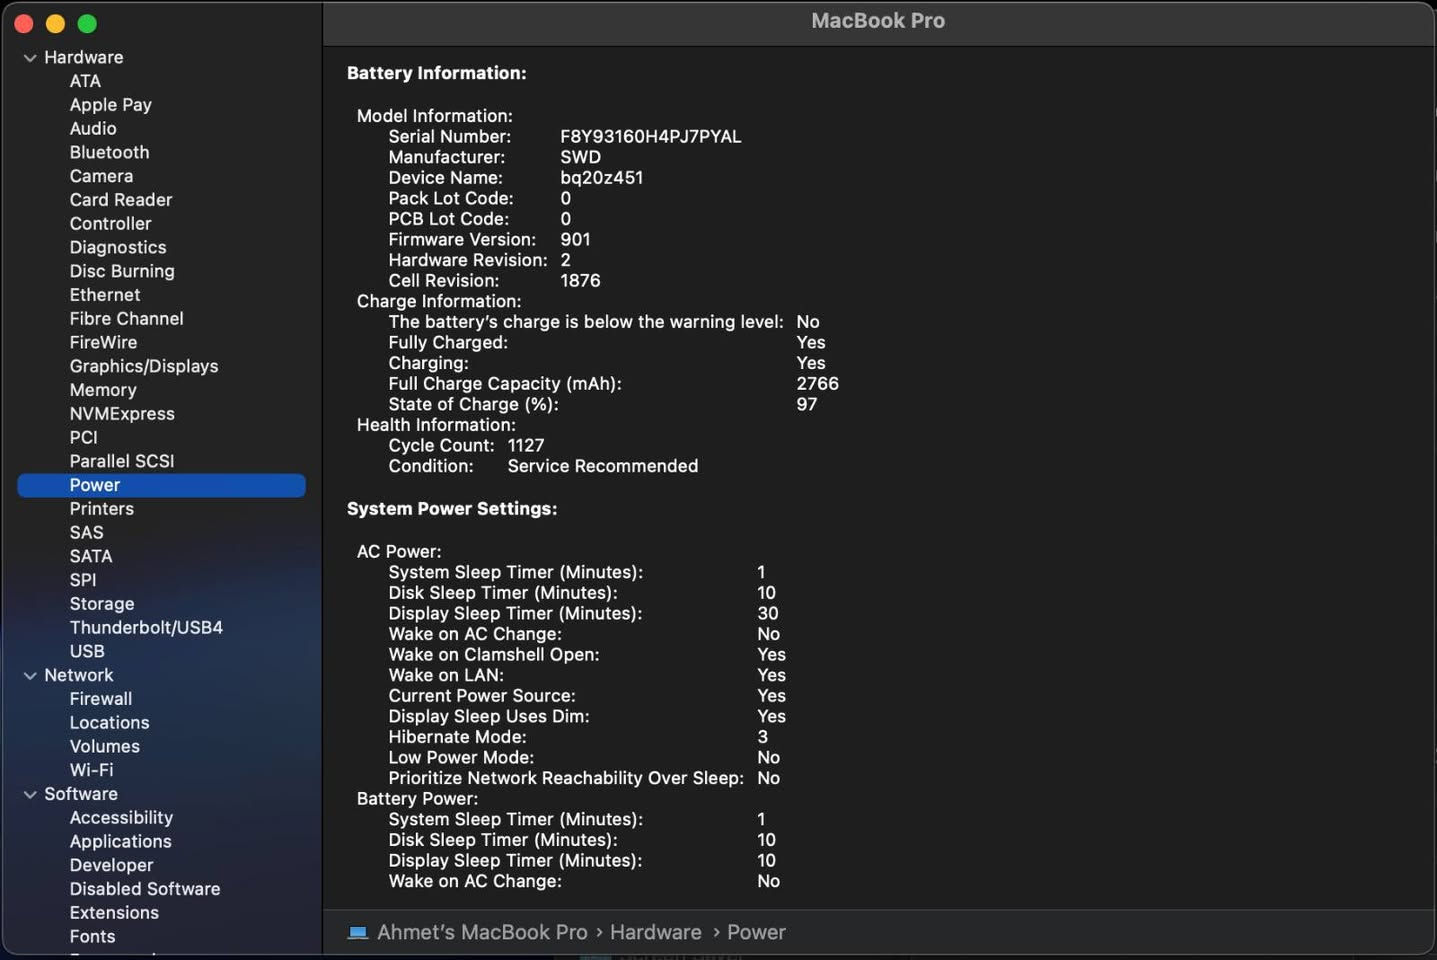The width and height of the screenshot is (1437, 960).
Task: Select the highlighted Power sidebar item
Action: 161,485
